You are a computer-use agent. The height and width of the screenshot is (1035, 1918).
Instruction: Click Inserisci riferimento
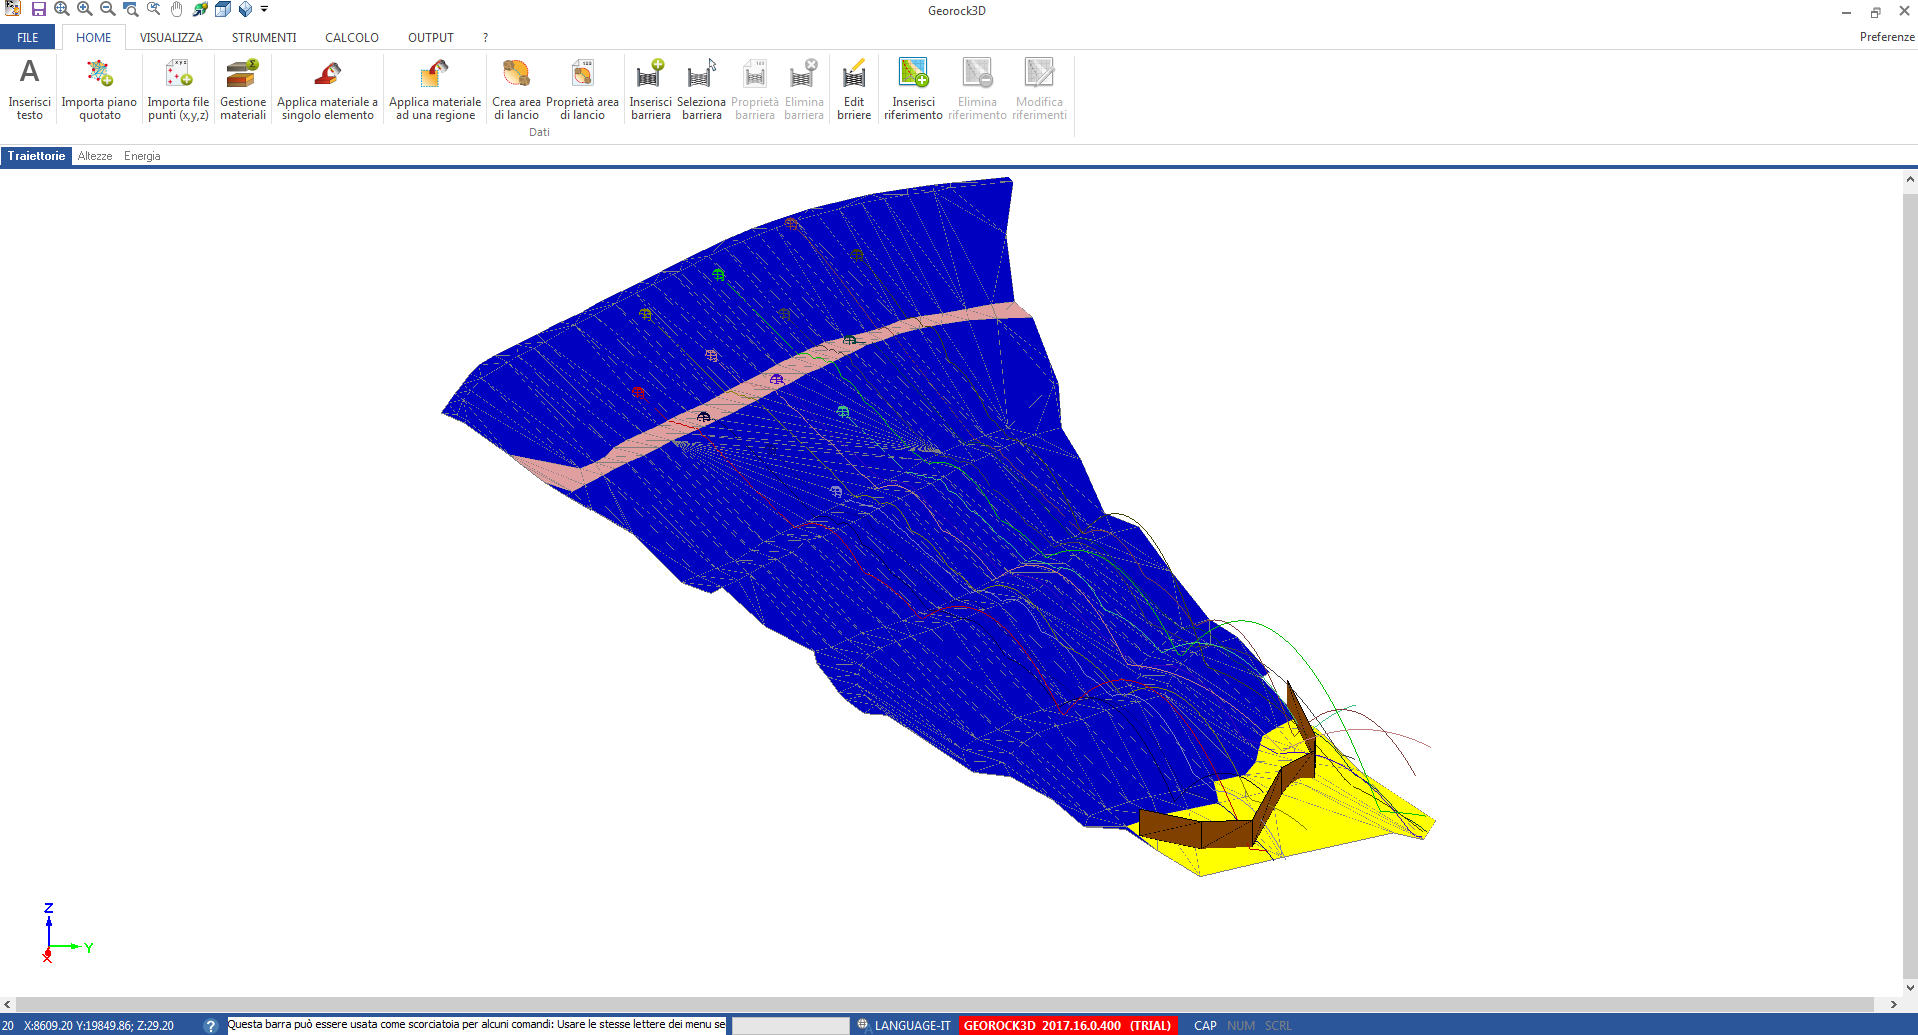[913, 89]
